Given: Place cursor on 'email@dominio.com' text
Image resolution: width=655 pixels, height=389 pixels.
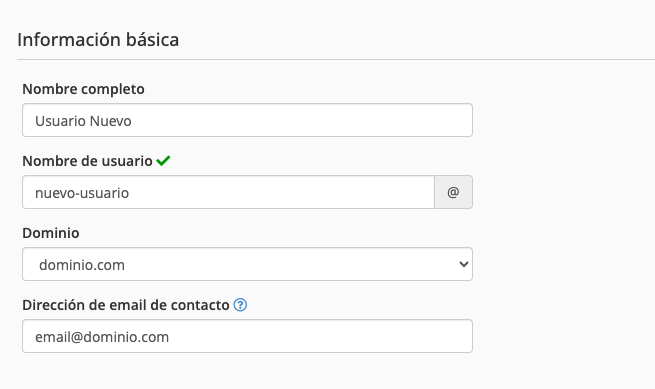Looking at the screenshot, I should pos(102,337).
